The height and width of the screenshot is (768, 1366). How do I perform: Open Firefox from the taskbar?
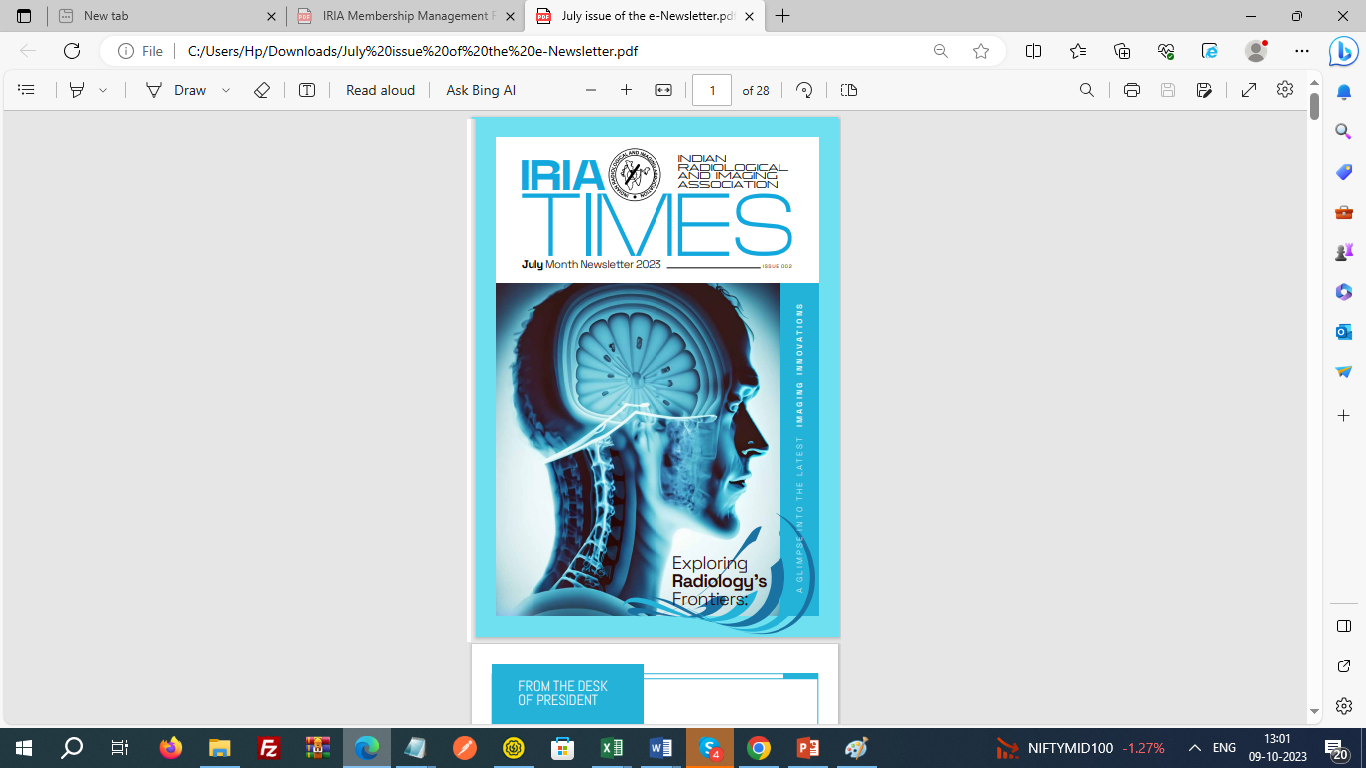pyautogui.click(x=171, y=748)
